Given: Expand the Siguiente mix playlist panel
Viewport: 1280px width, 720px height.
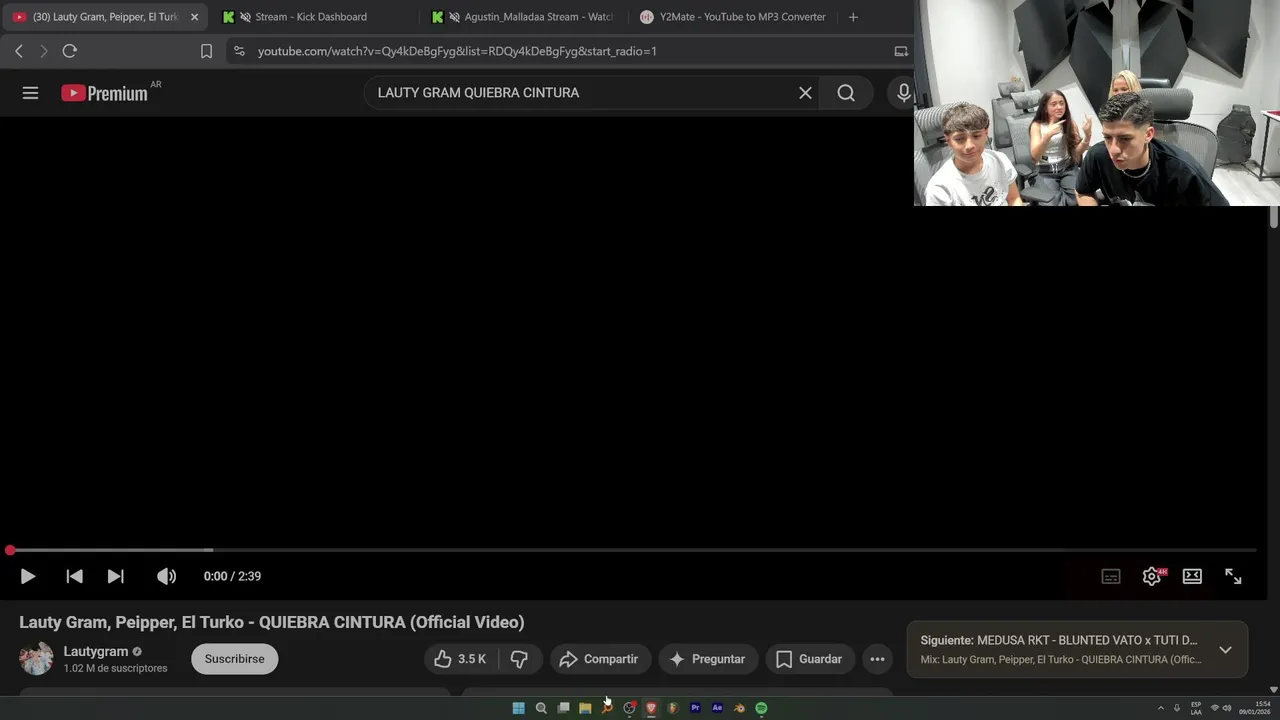Looking at the screenshot, I should pyautogui.click(x=1225, y=650).
